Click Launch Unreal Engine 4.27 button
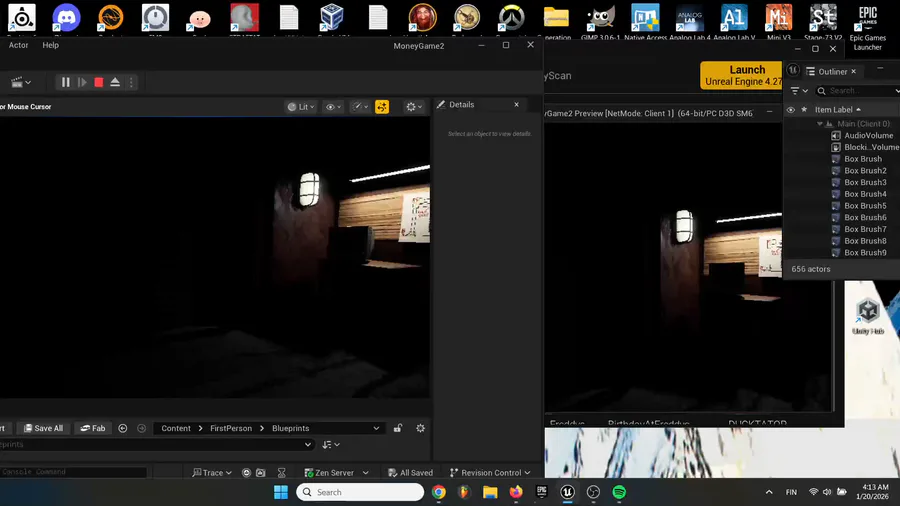This screenshot has width=900, height=506. (x=742, y=75)
